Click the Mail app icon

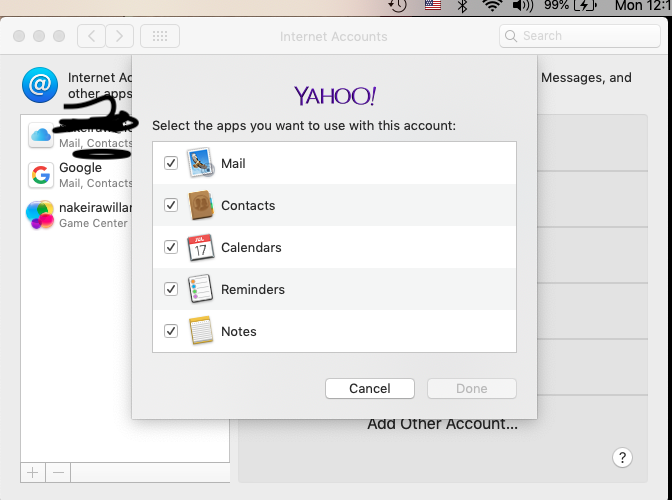(x=201, y=162)
